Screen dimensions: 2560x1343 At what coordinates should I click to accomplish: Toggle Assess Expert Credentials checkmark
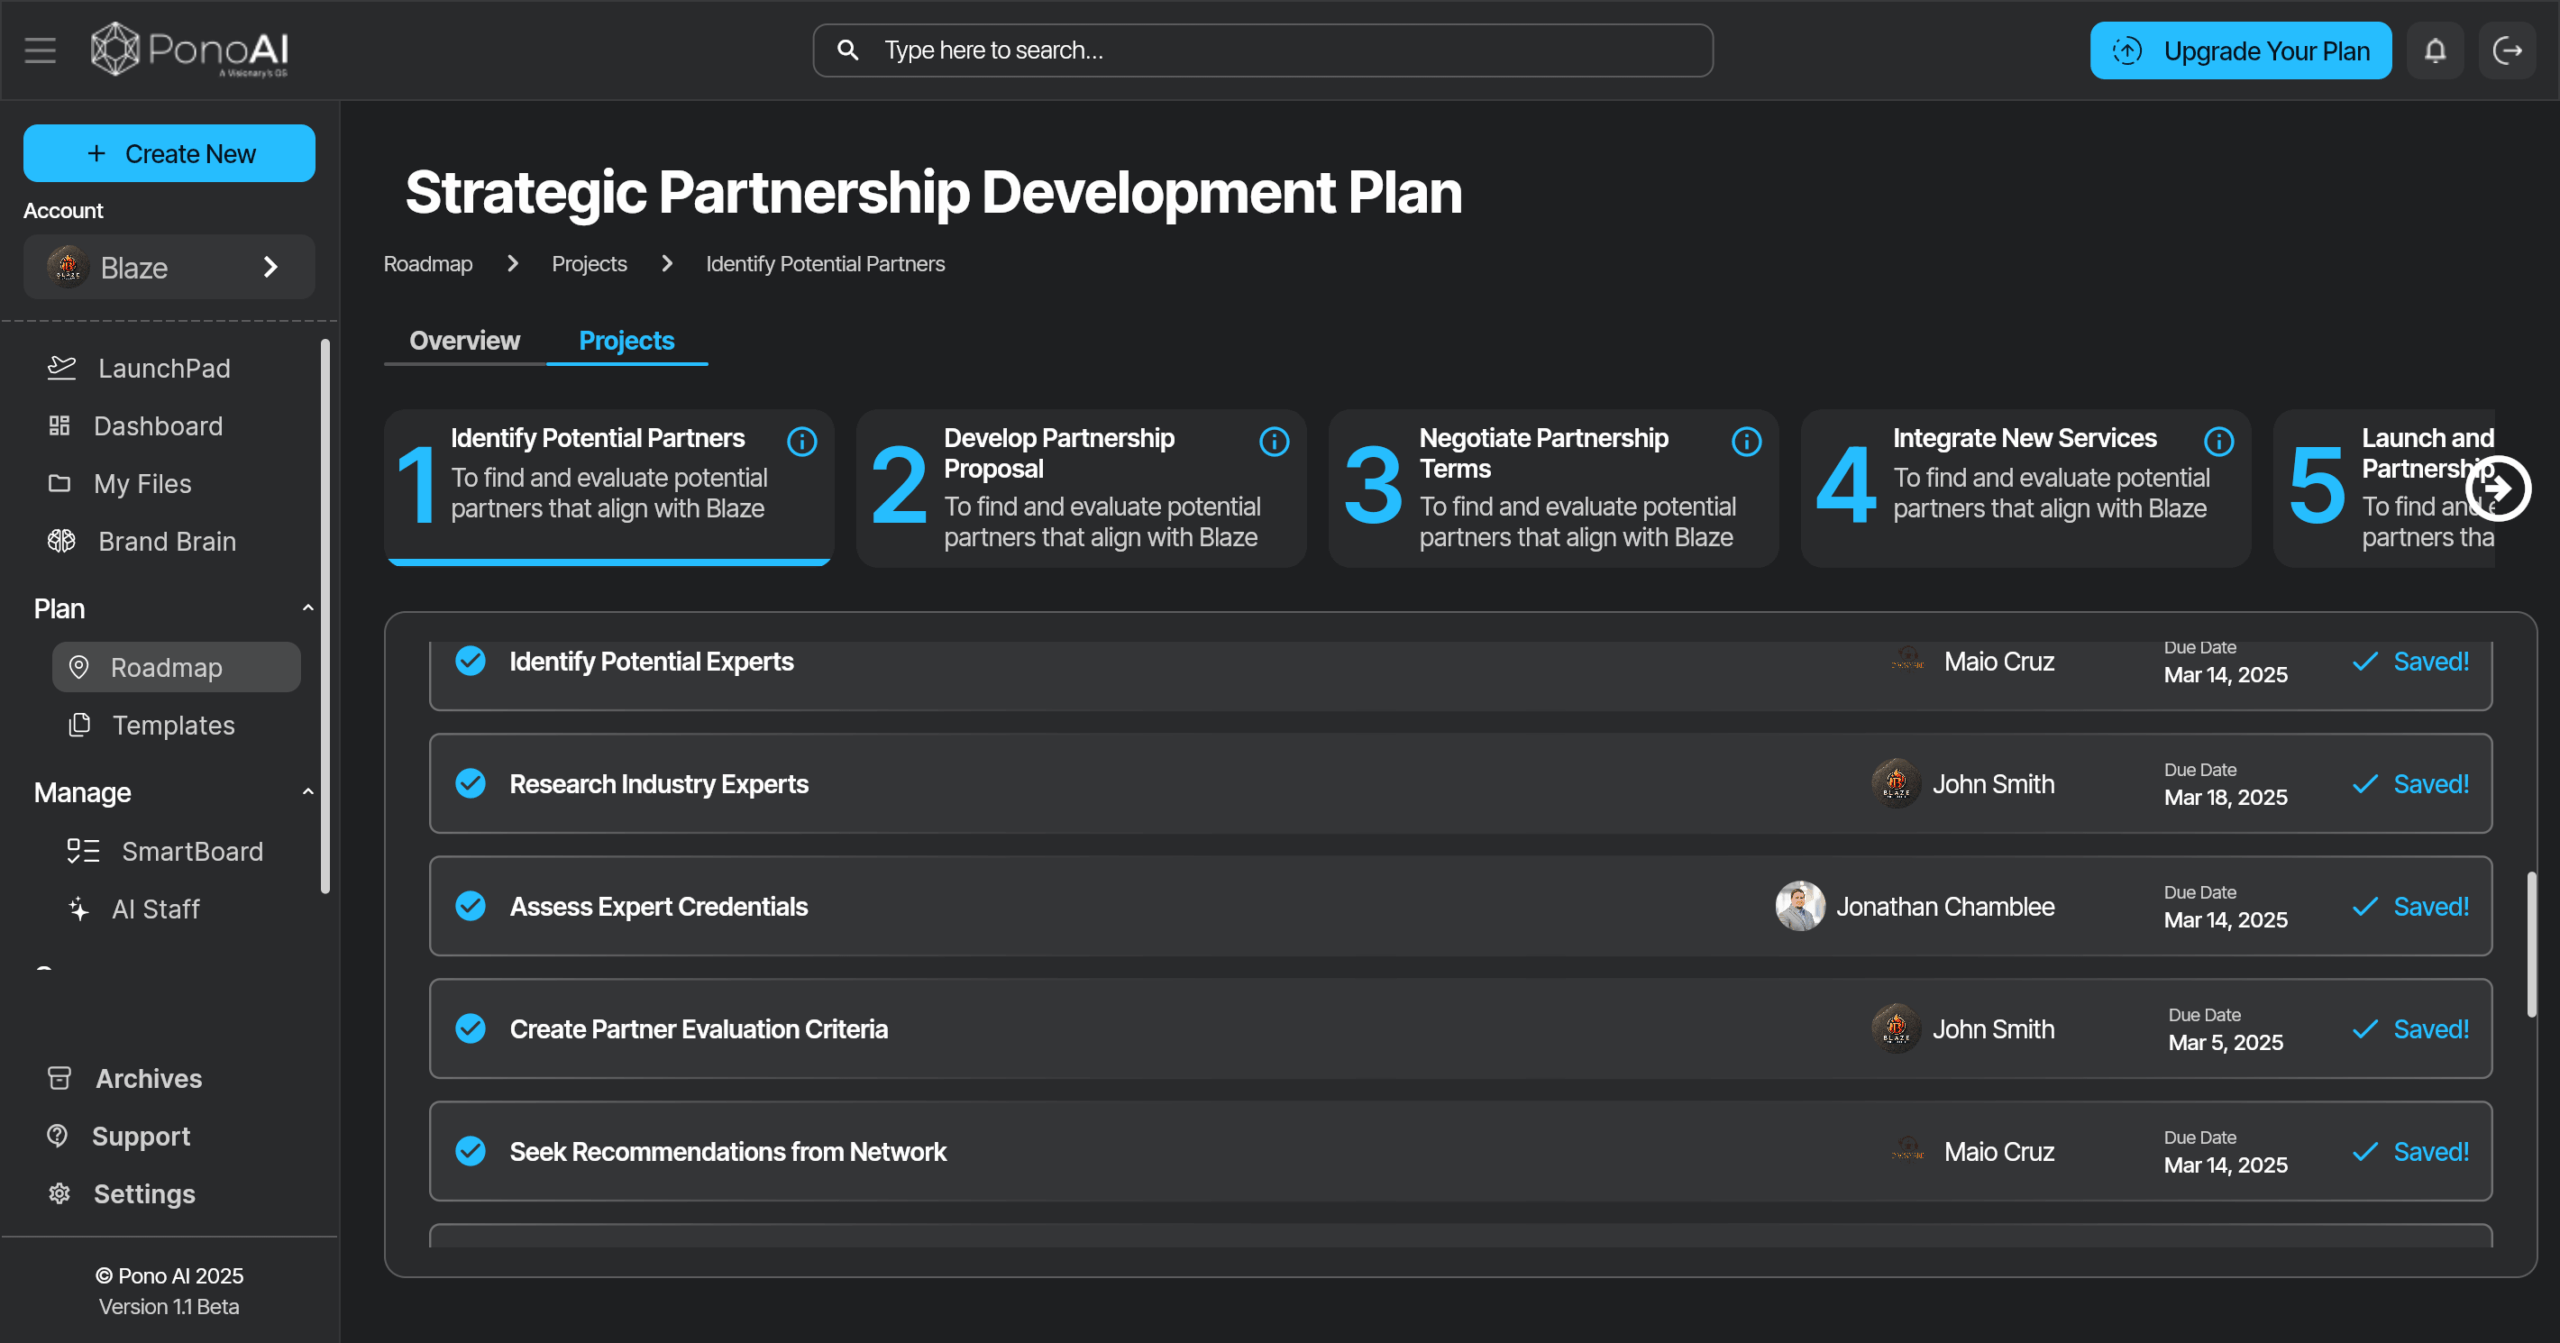coord(471,906)
